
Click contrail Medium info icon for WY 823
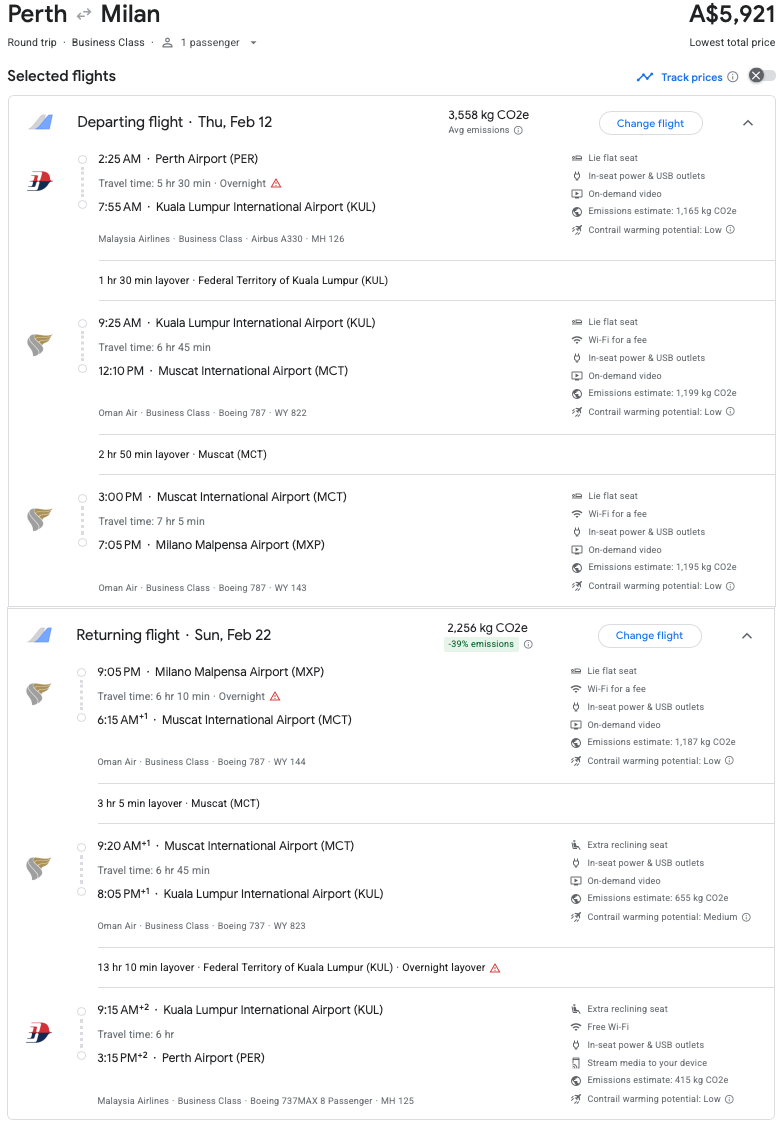[746, 917]
